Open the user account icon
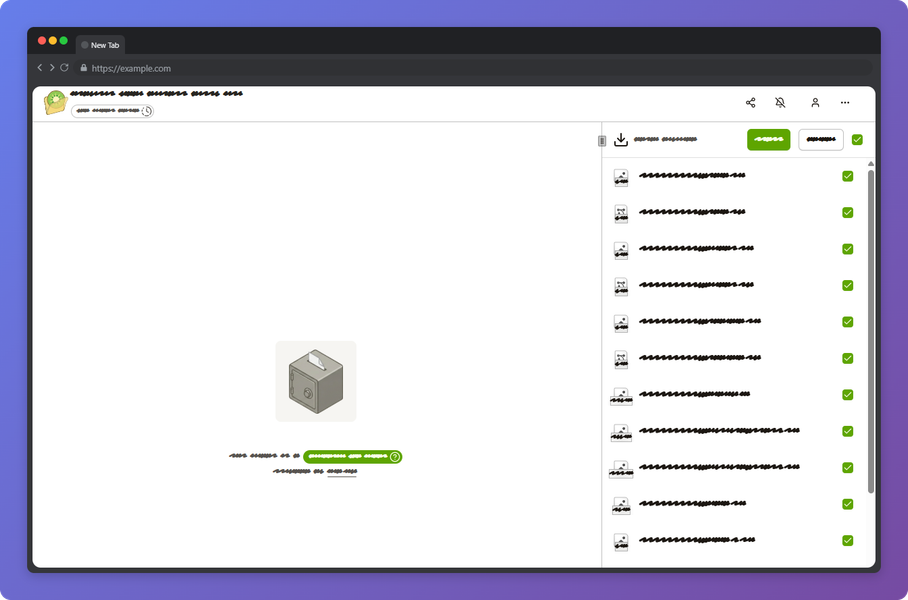908x600 pixels. [x=815, y=103]
